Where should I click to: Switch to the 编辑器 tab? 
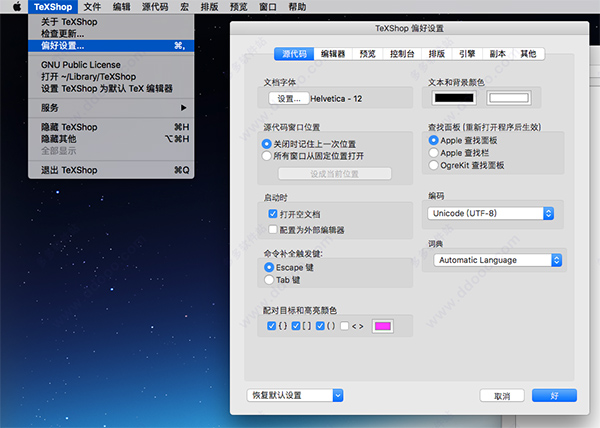point(333,54)
